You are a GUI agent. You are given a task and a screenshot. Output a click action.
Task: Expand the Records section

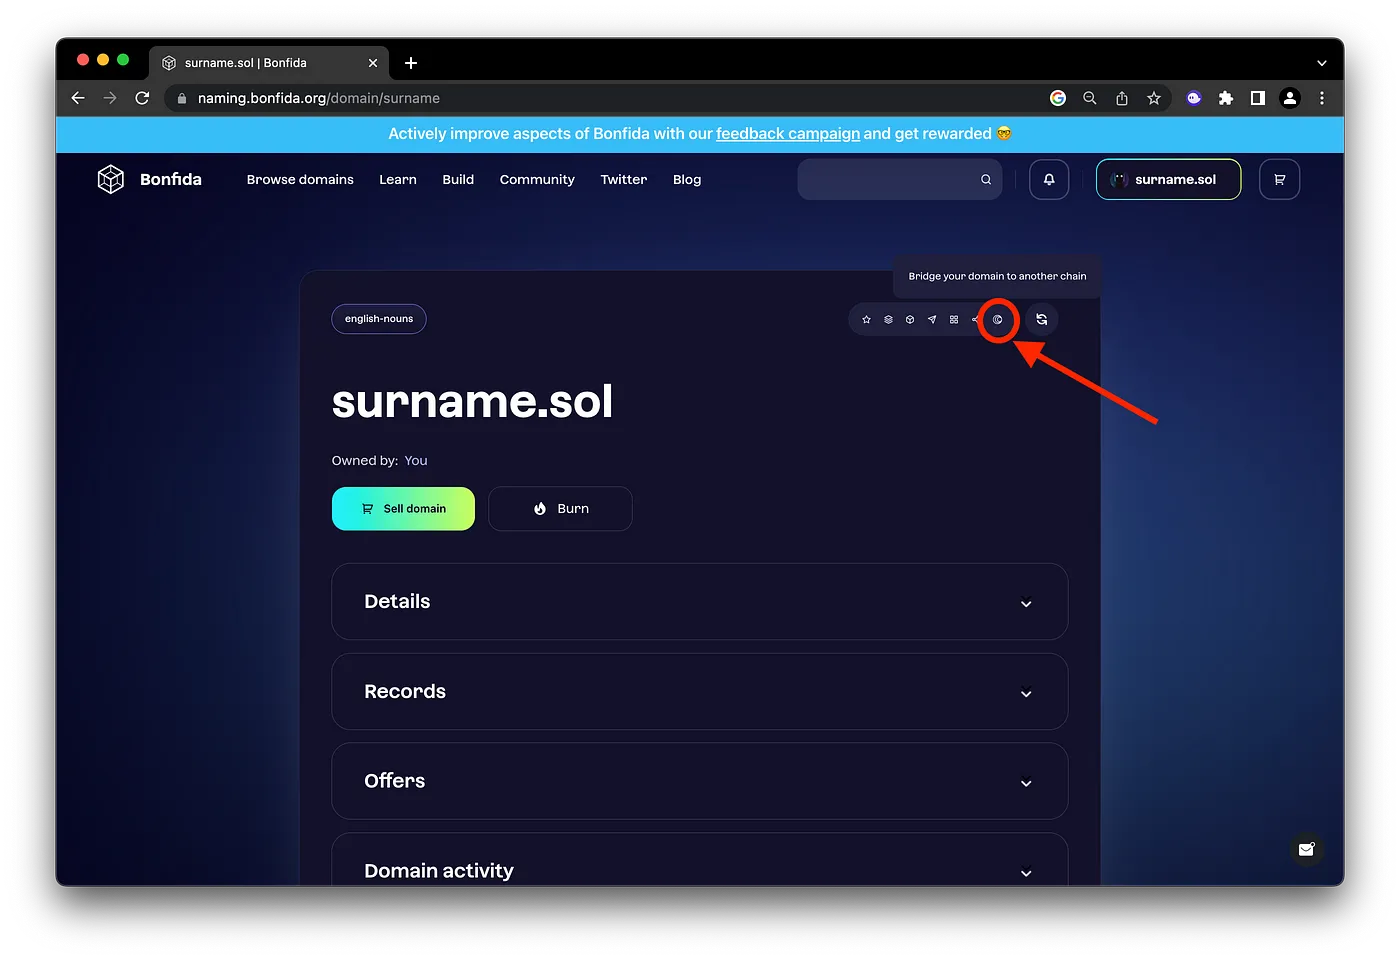(x=700, y=691)
